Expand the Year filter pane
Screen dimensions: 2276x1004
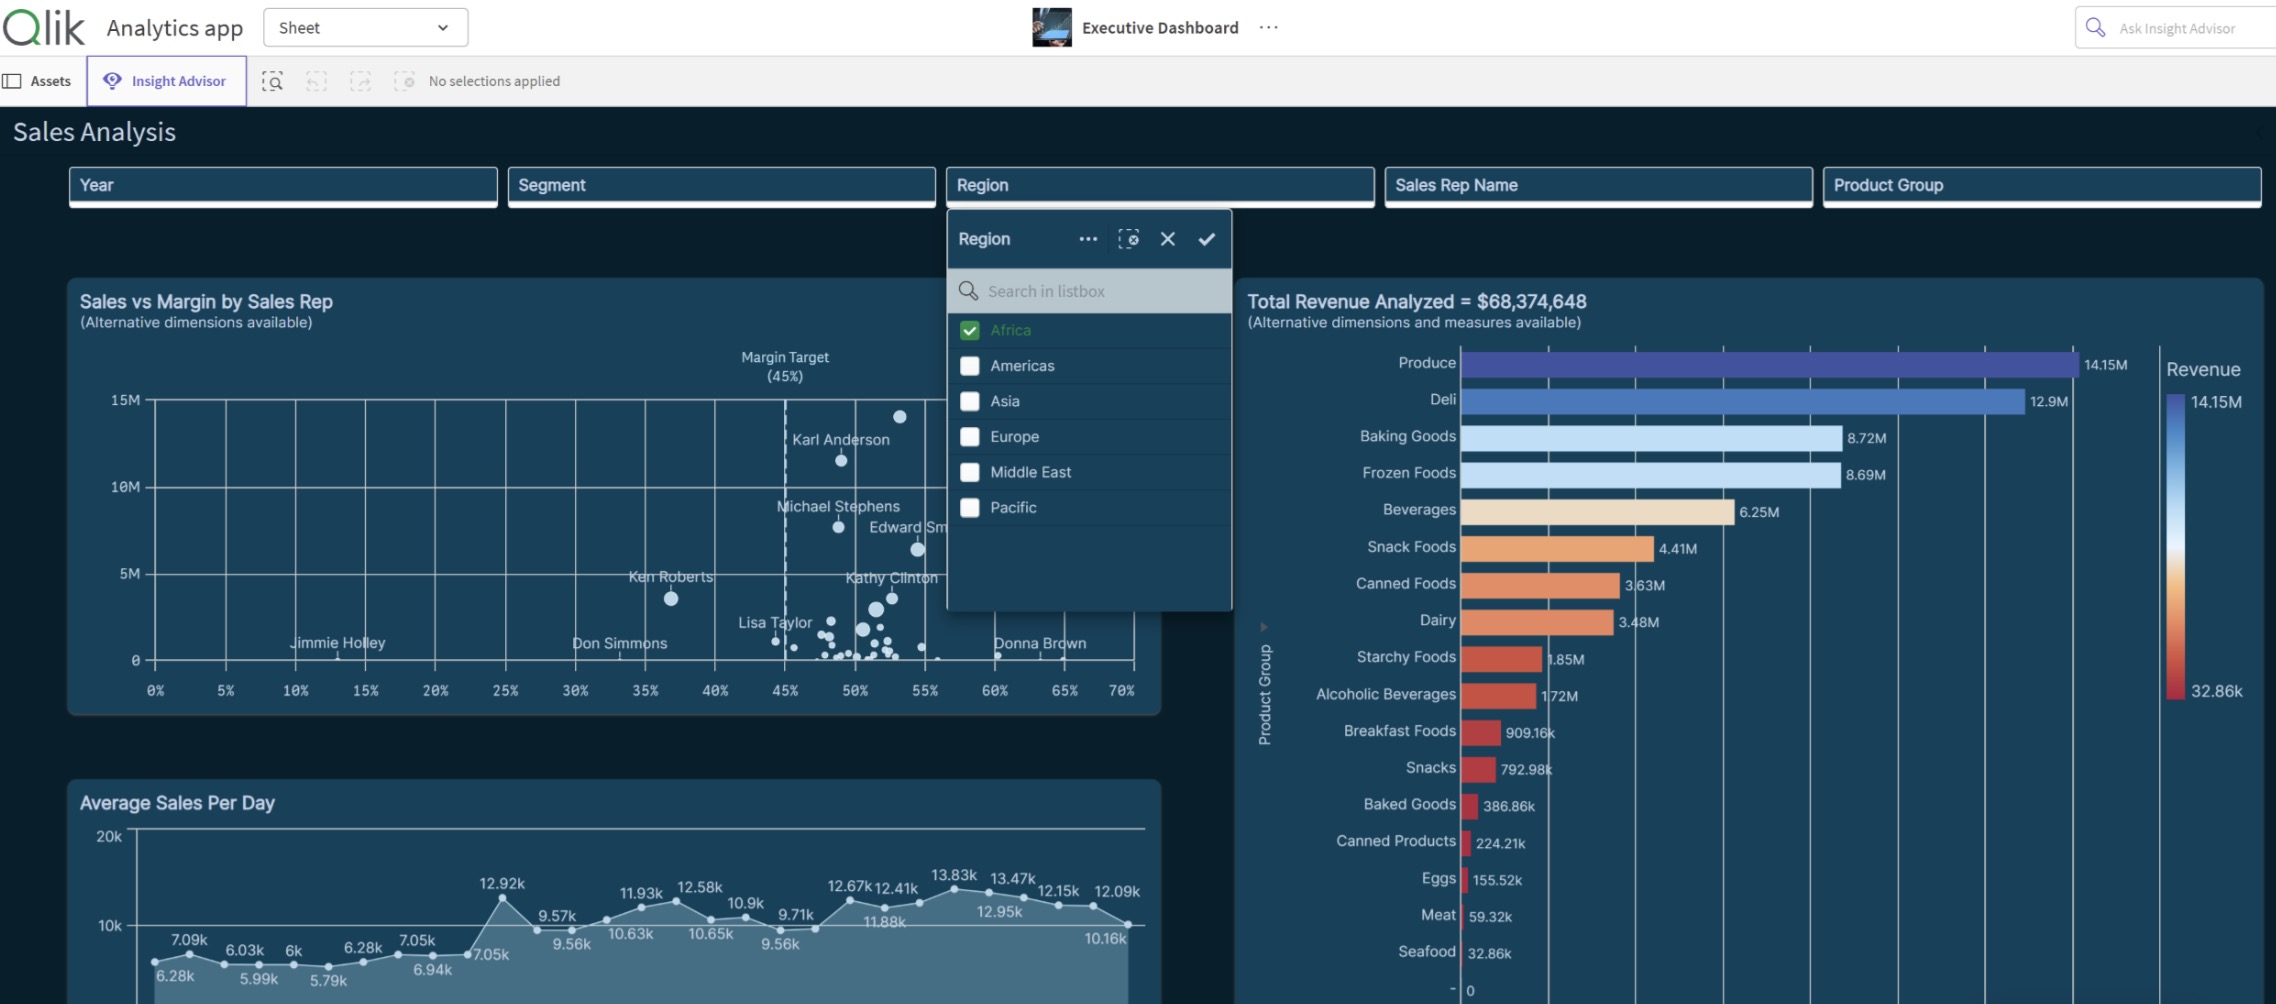point(283,186)
